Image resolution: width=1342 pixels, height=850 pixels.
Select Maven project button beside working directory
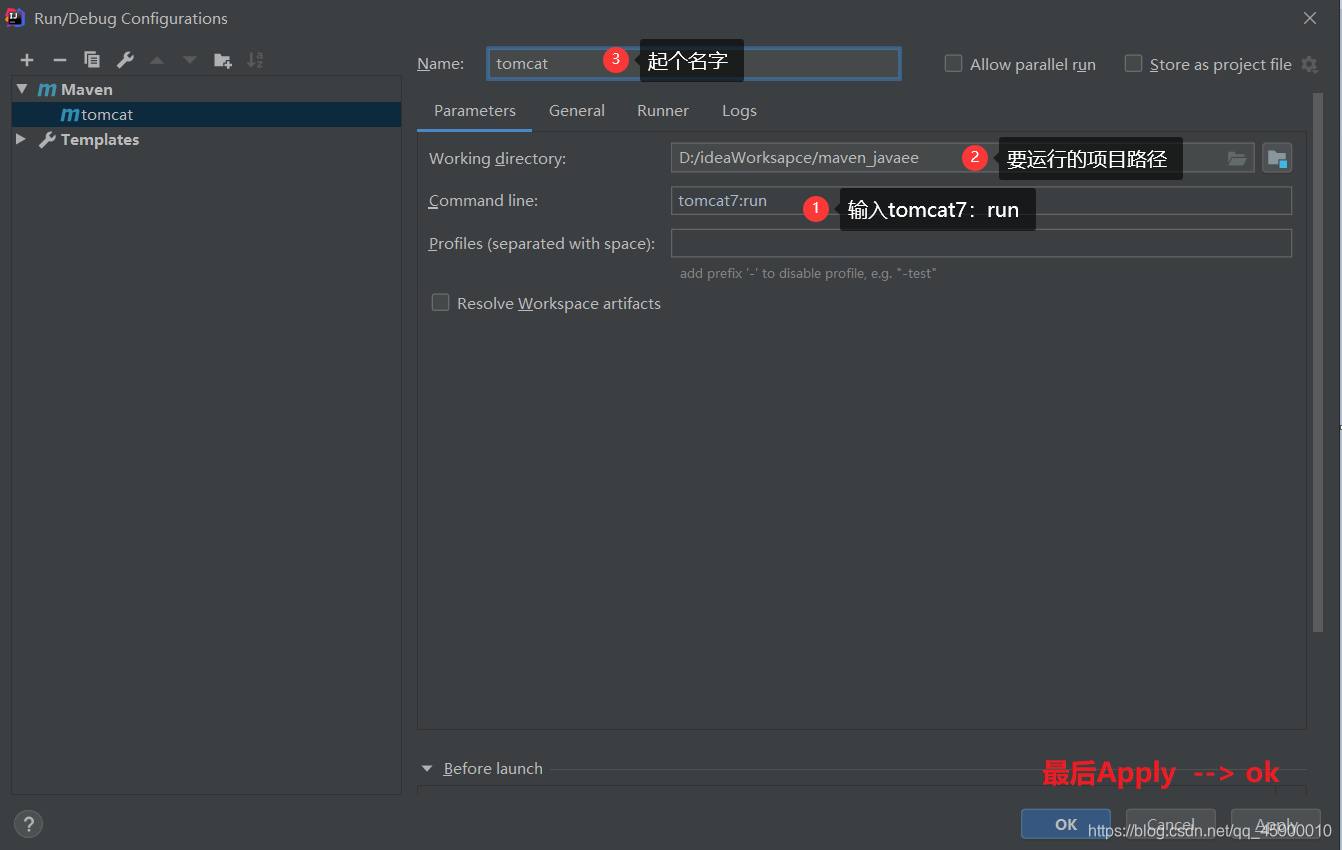(1277, 158)
